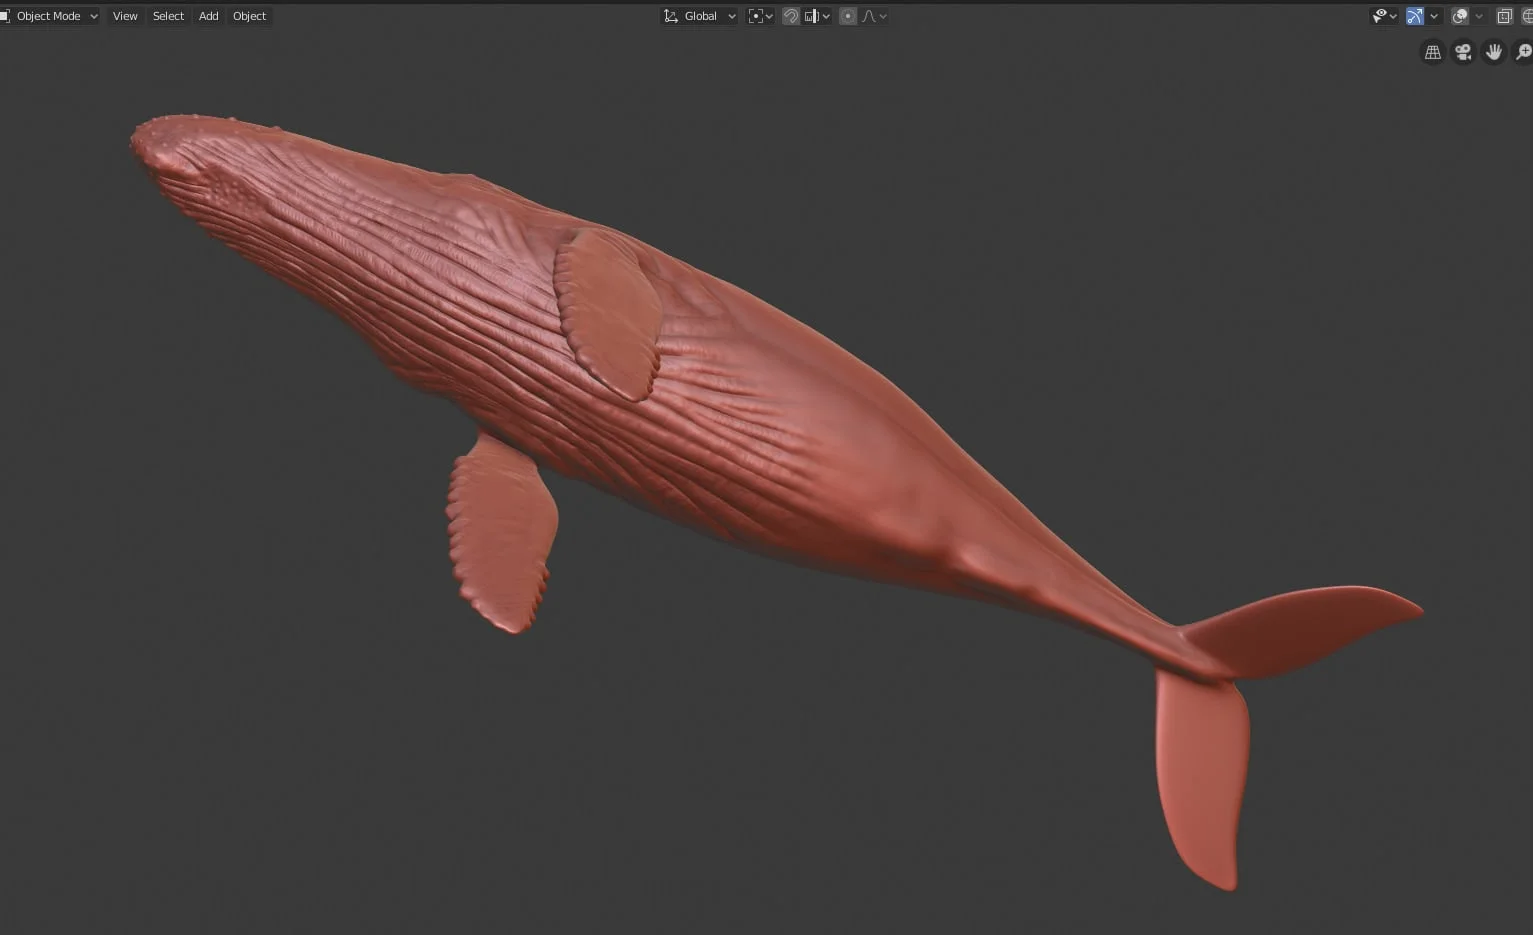Click the editor type icon at top left
Screen dimensions: 1533x935
pos(8,15)
